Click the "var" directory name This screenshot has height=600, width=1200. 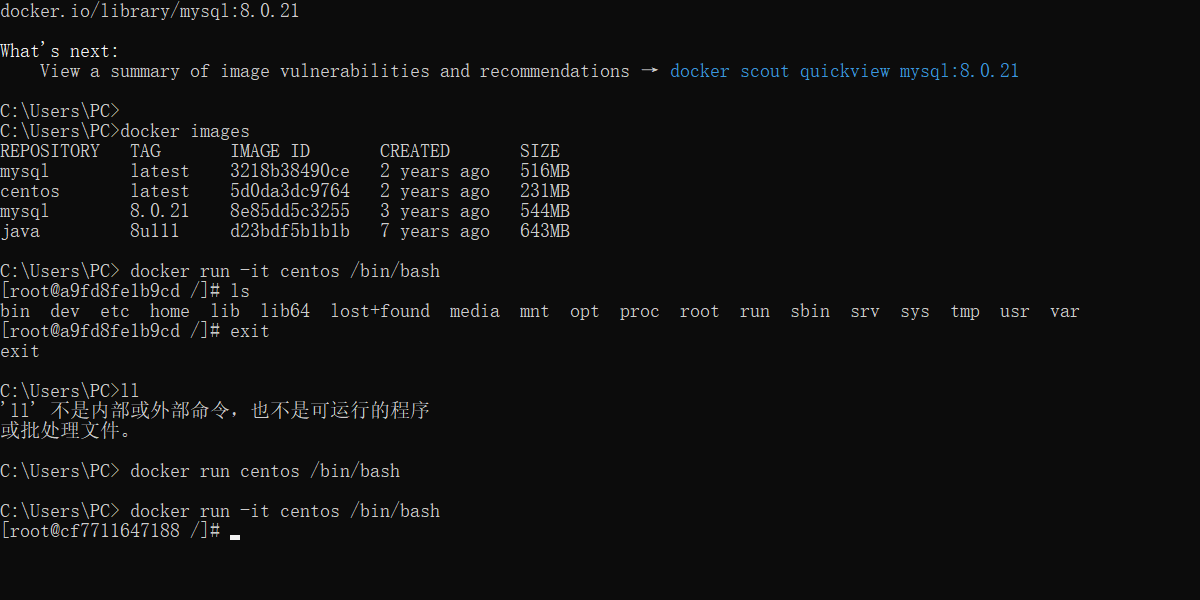coord(1065,311)
